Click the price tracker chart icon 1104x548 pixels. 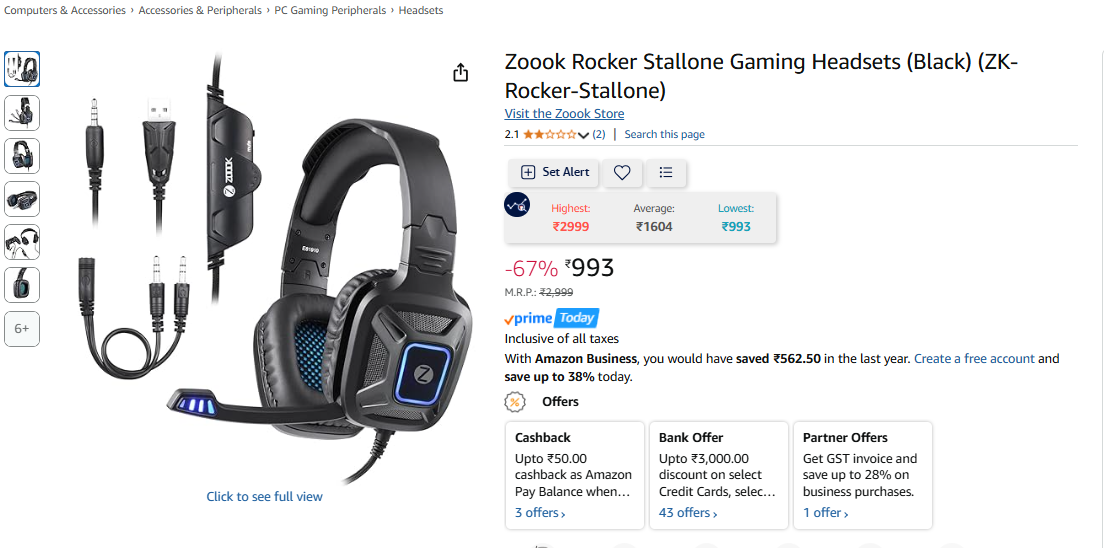tap(517, 204)
